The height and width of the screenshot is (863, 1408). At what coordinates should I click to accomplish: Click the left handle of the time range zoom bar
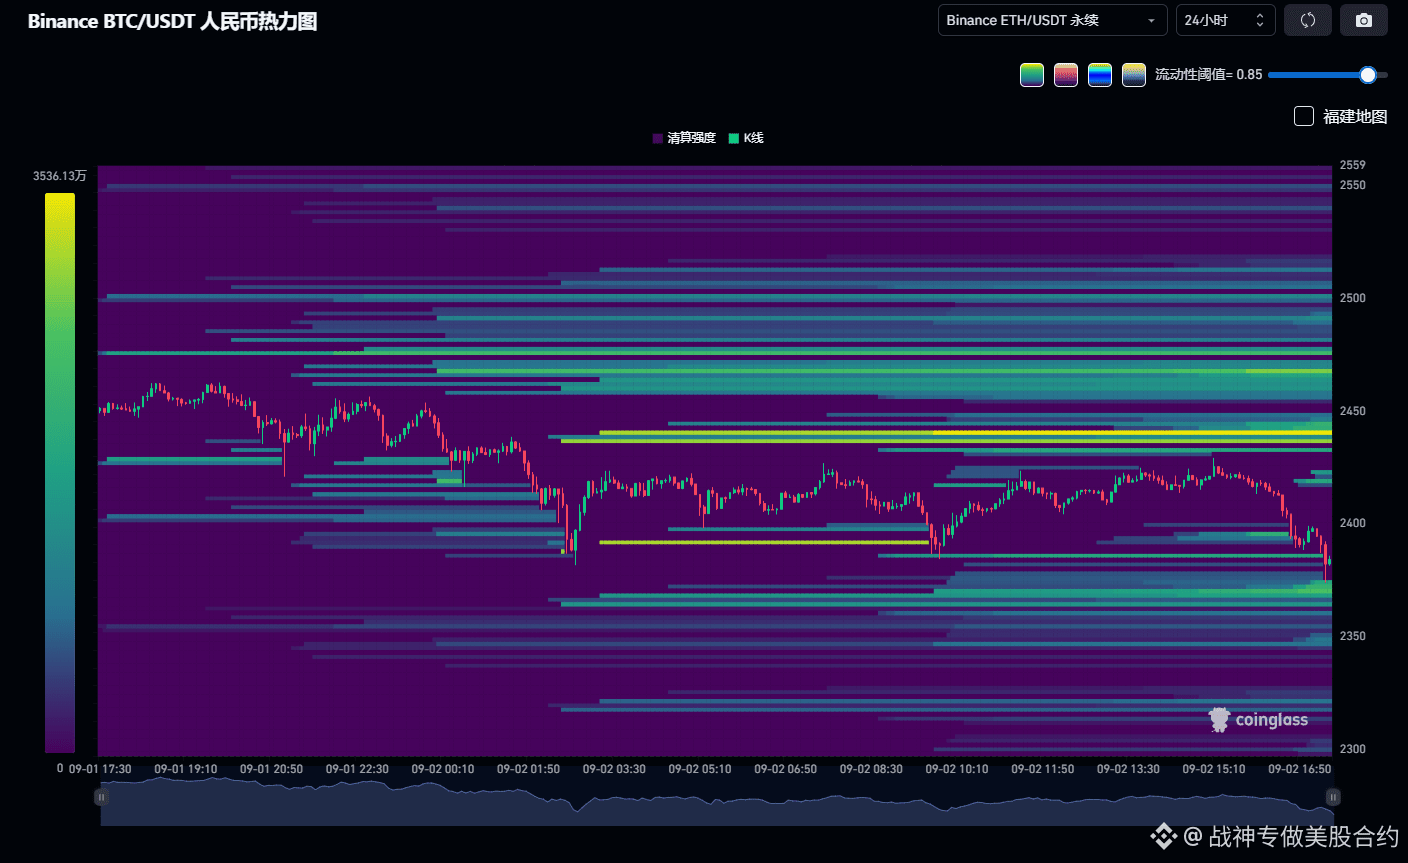pos(101,797)
